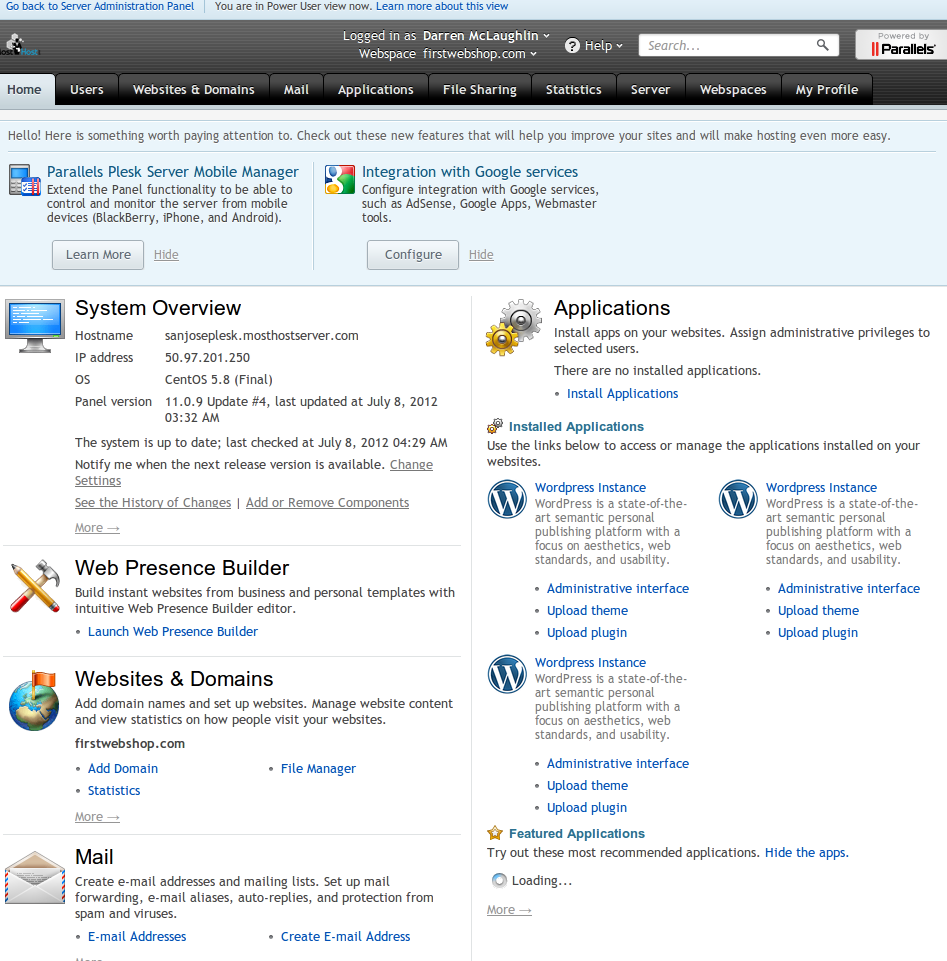This screenshot has width=947, height=961.
Task: Click the Plesk Mobile Manager icon
Action: click(x=25, y=180)
